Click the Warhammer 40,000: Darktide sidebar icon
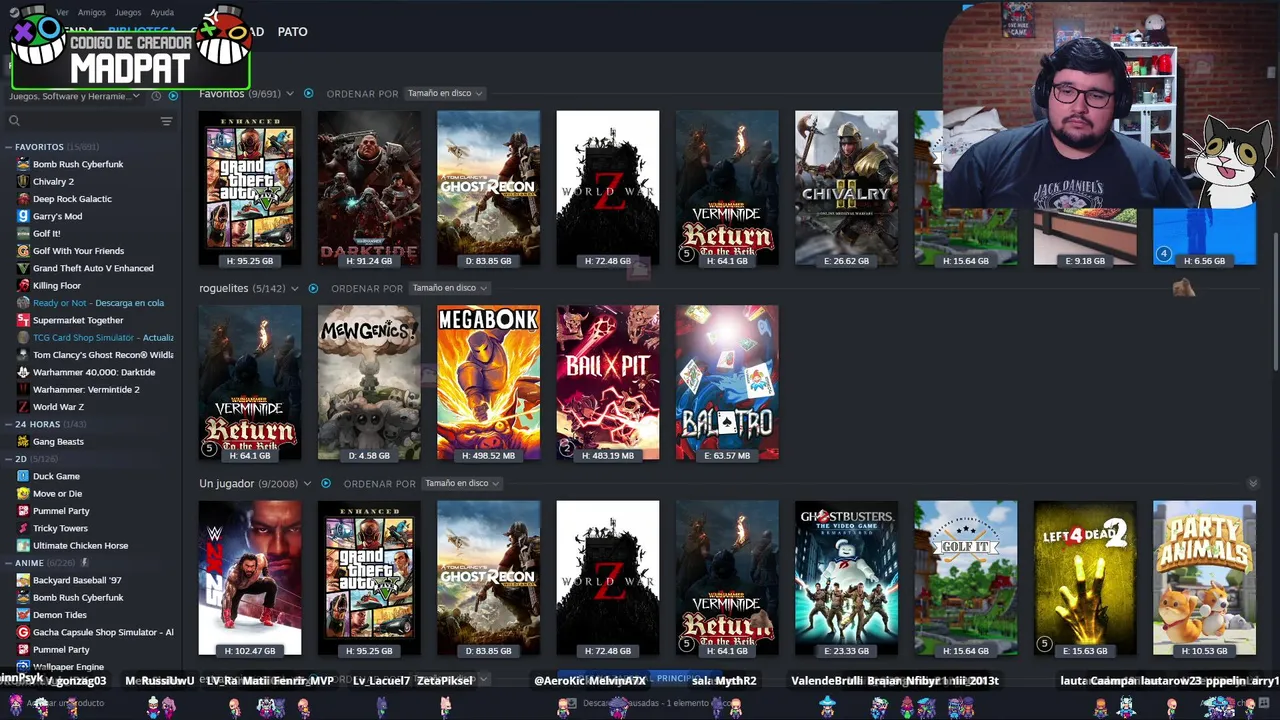This screenshot has height=720, width=1280. click(x=23, y=372)
